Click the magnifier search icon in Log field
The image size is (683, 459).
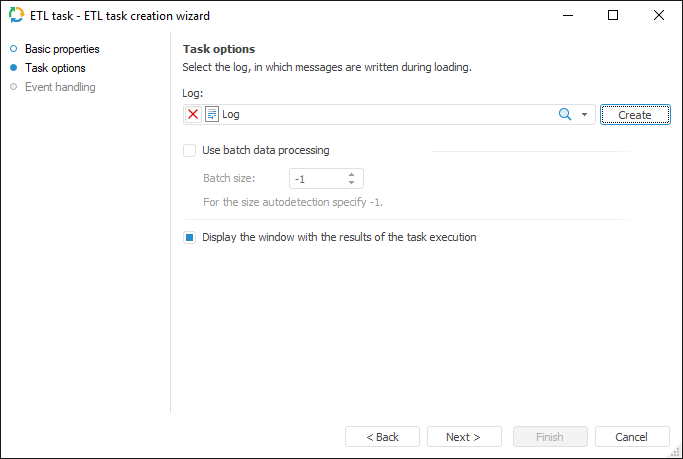click(x=565, y=115)
